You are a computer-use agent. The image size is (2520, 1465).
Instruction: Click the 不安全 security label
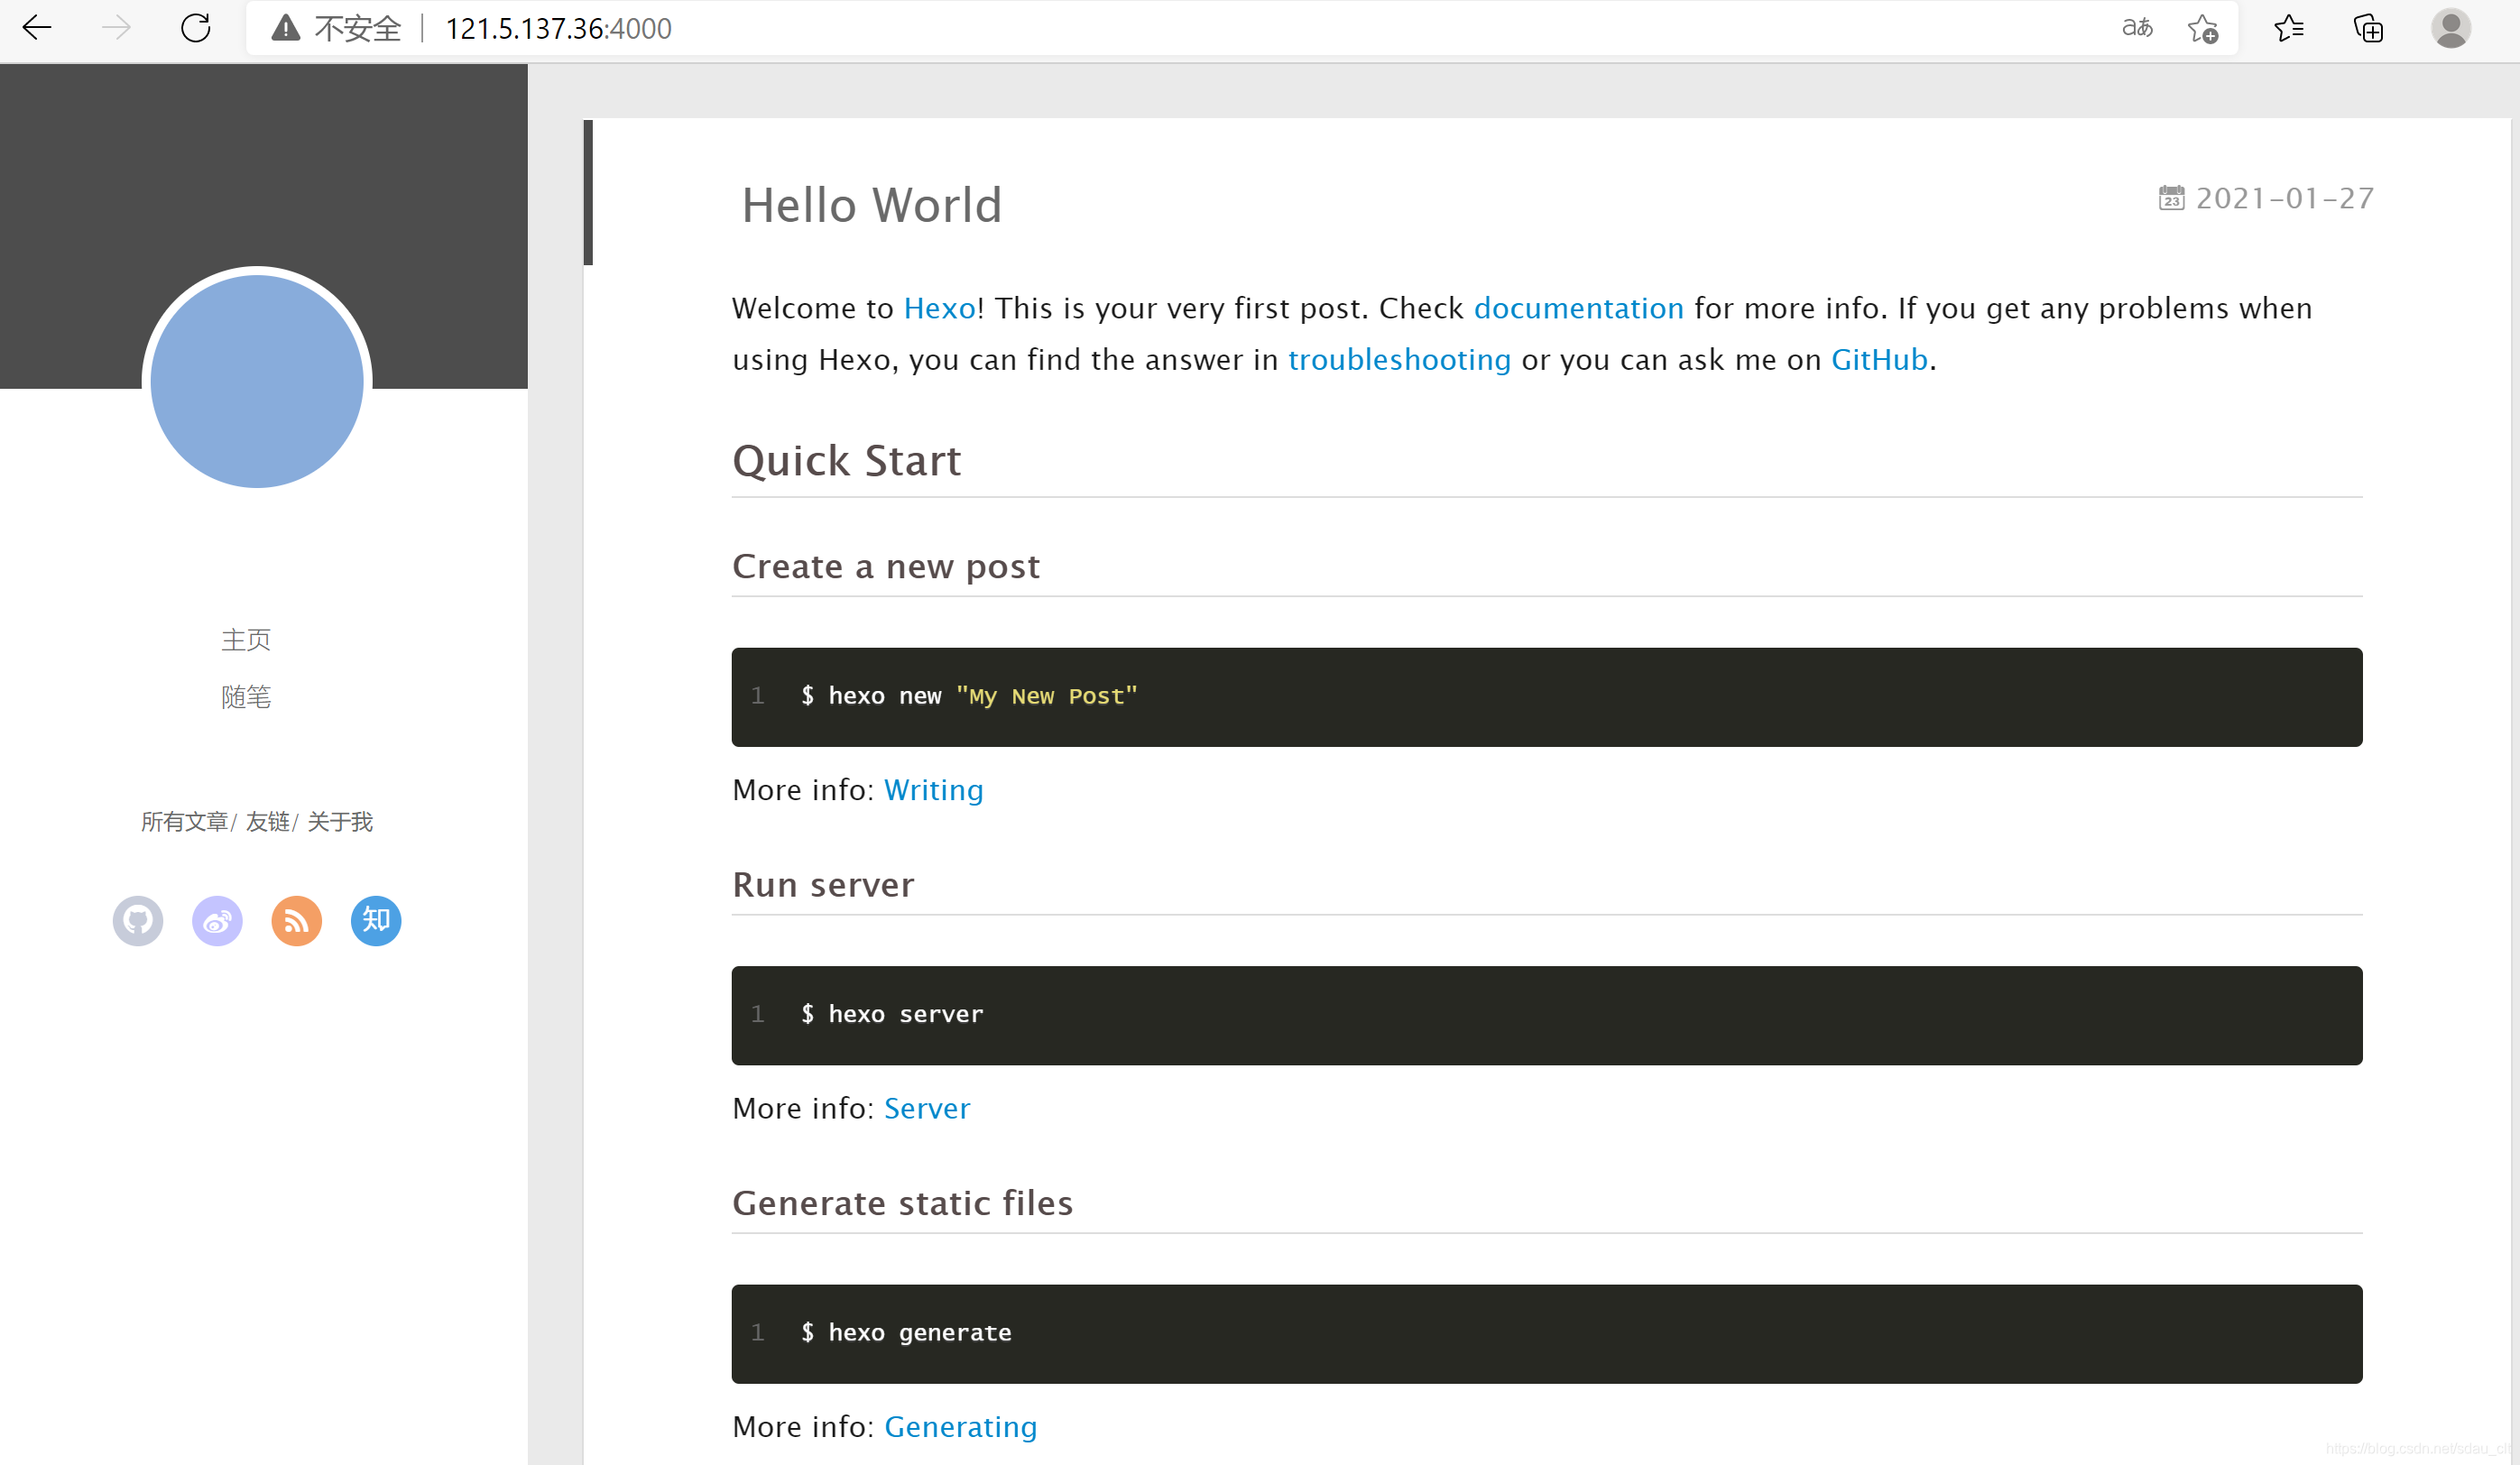pos(357,29)
